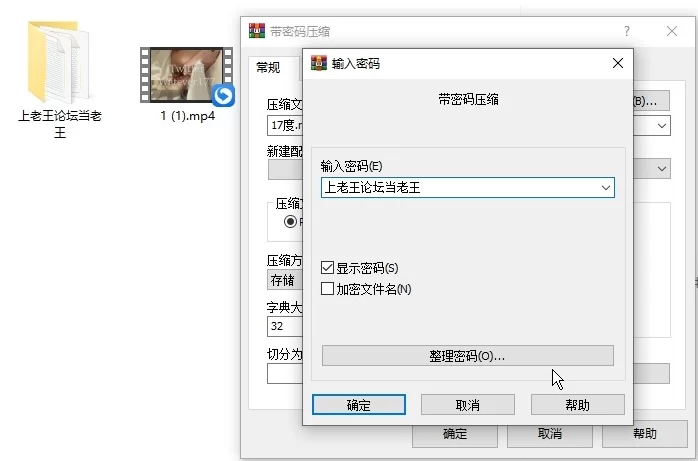The image size is (698, 461).
Task: Expand the archive name dropdown arrow in background window
Action: tap(661, 125)
